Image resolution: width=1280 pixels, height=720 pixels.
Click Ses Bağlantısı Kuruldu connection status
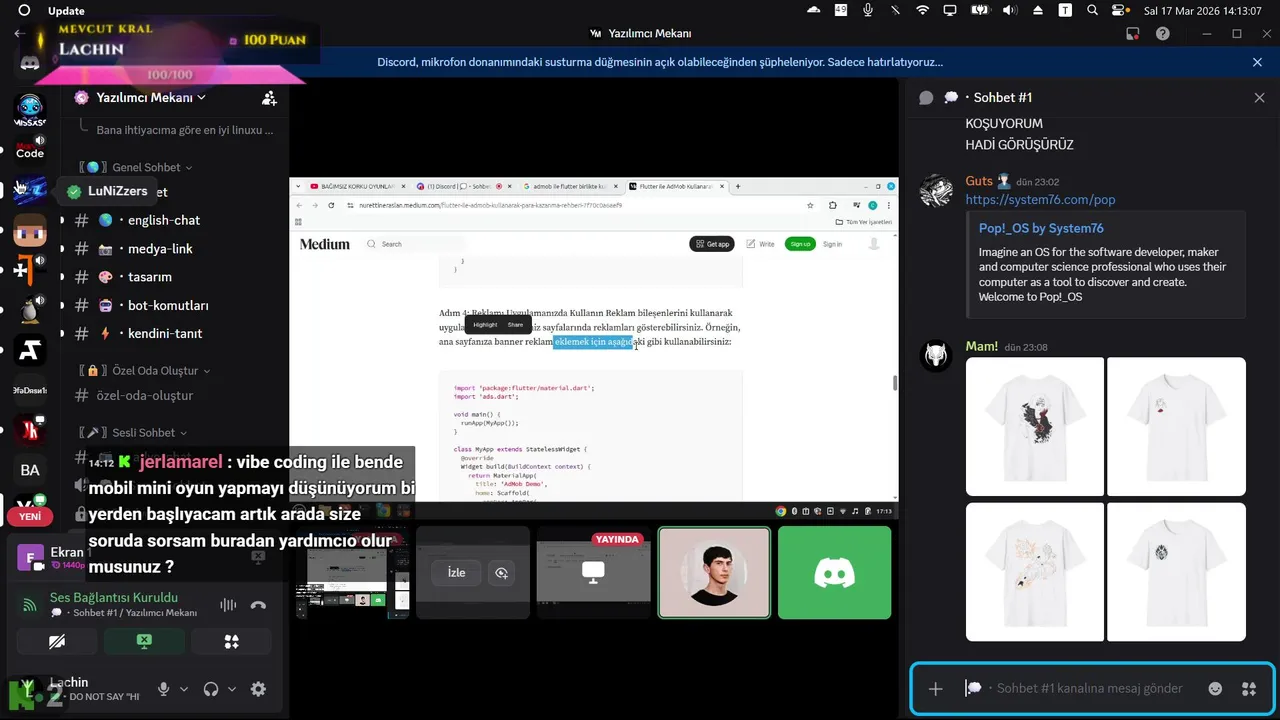pyautogui.click(x=114, y=597)
